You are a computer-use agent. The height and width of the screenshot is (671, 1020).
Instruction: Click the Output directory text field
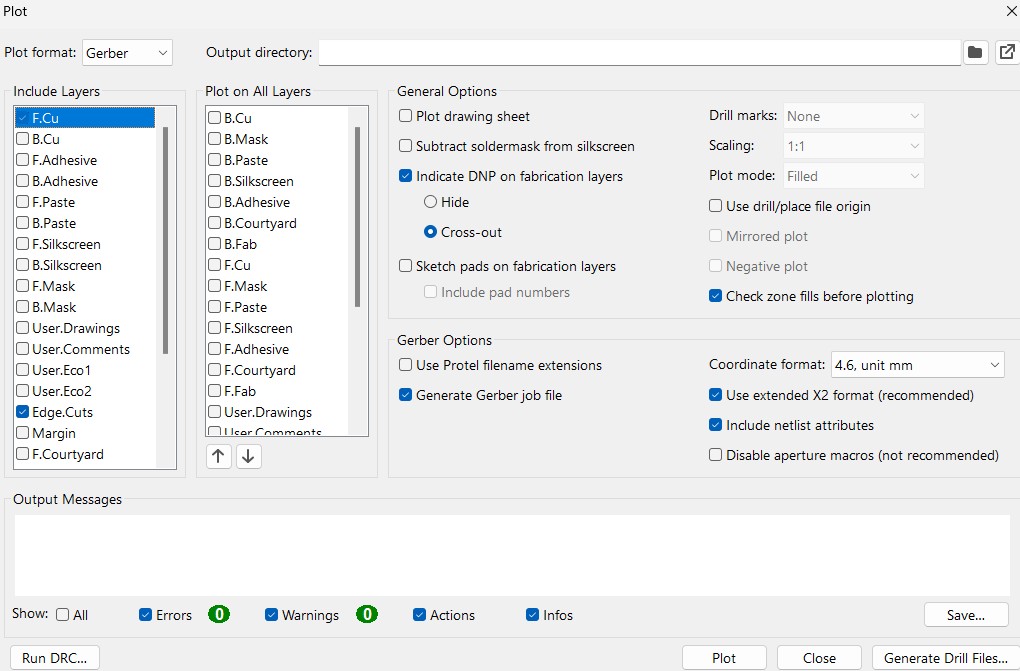click(x=639, y=52)
